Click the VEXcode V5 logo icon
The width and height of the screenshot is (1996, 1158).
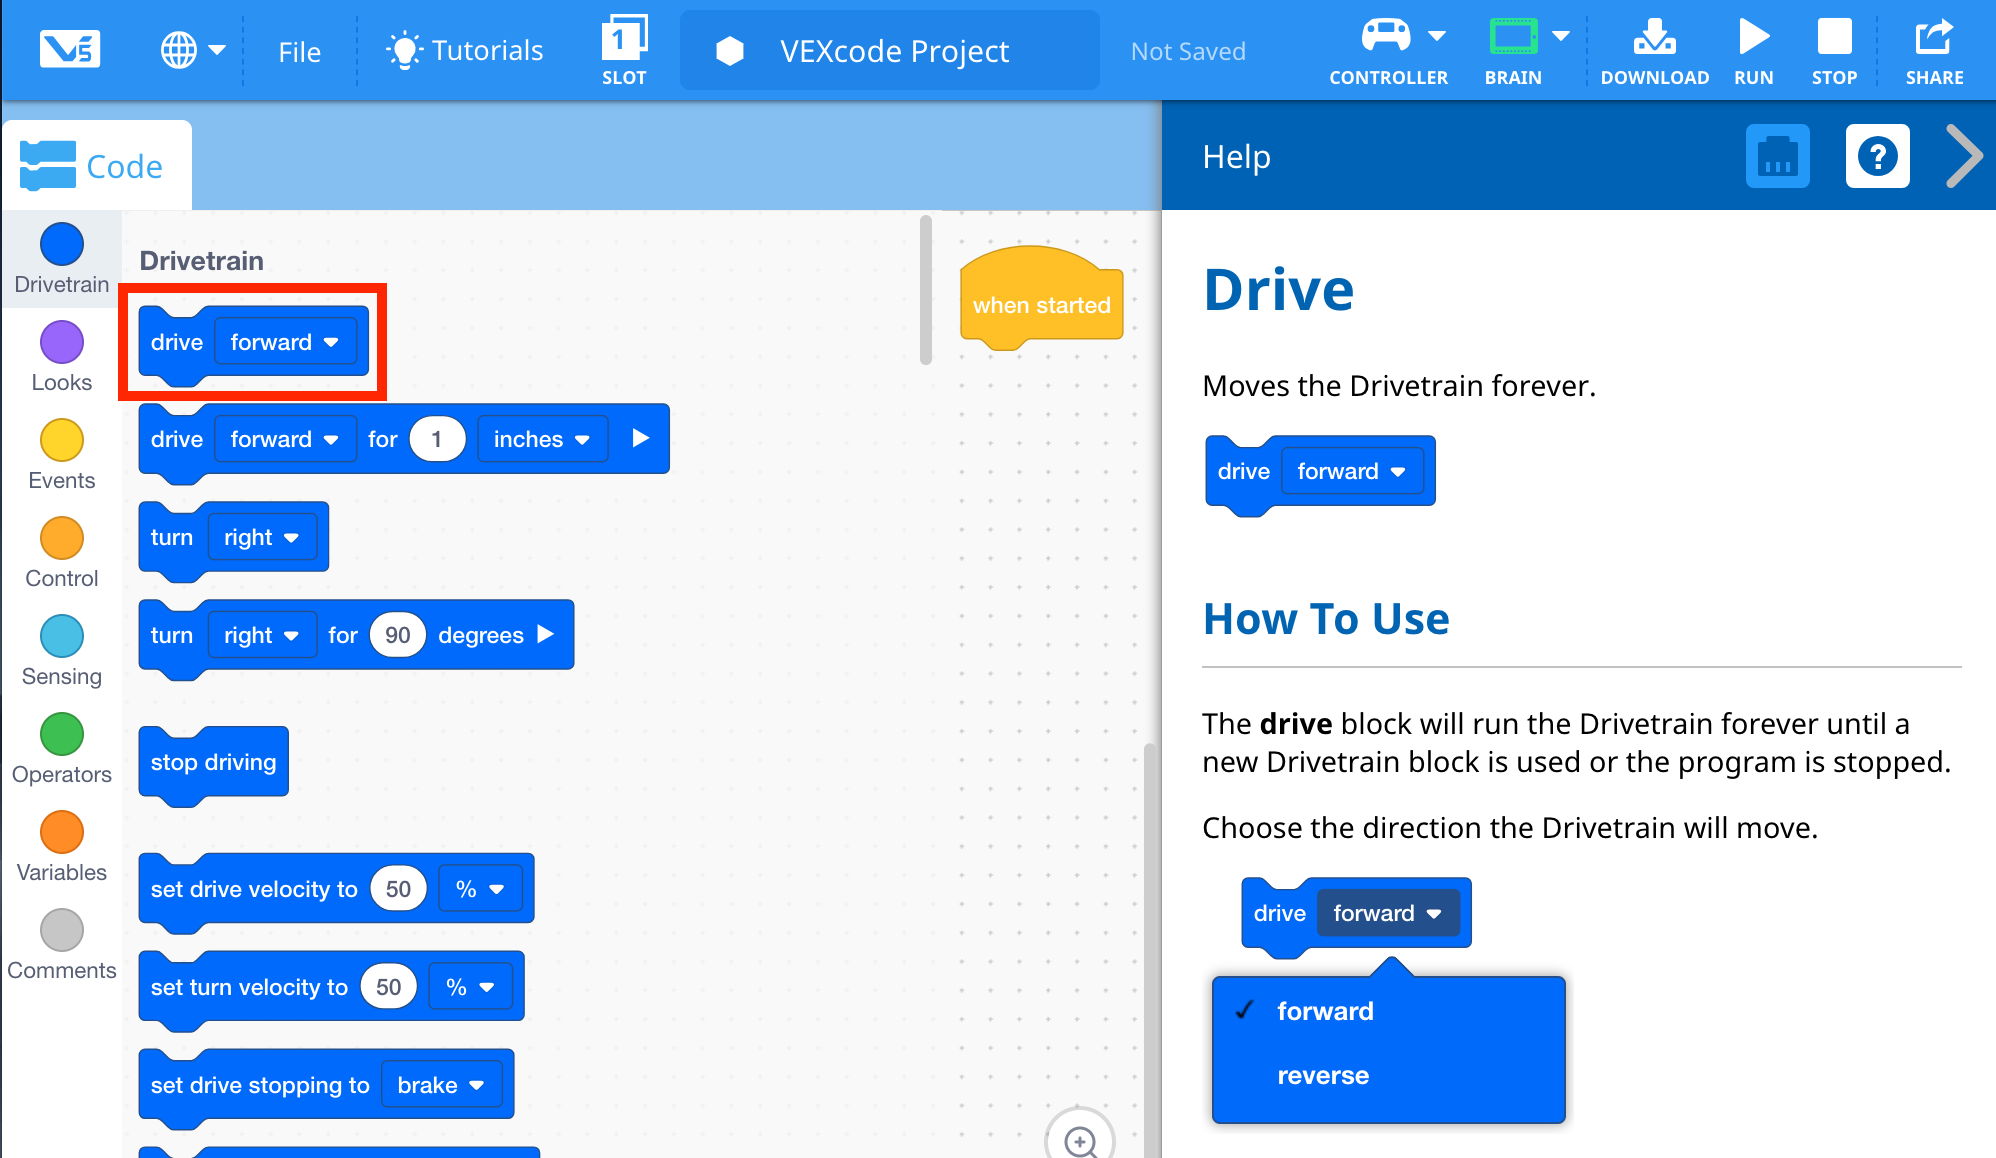point(69,49)
